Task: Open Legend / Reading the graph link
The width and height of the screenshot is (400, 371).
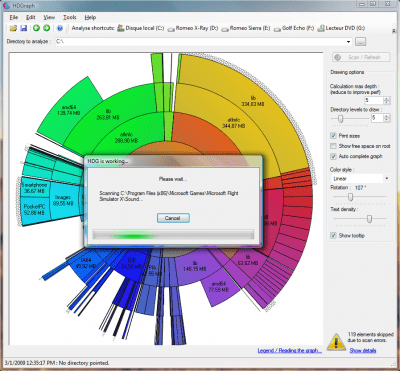Action: [x=289, y=350]
